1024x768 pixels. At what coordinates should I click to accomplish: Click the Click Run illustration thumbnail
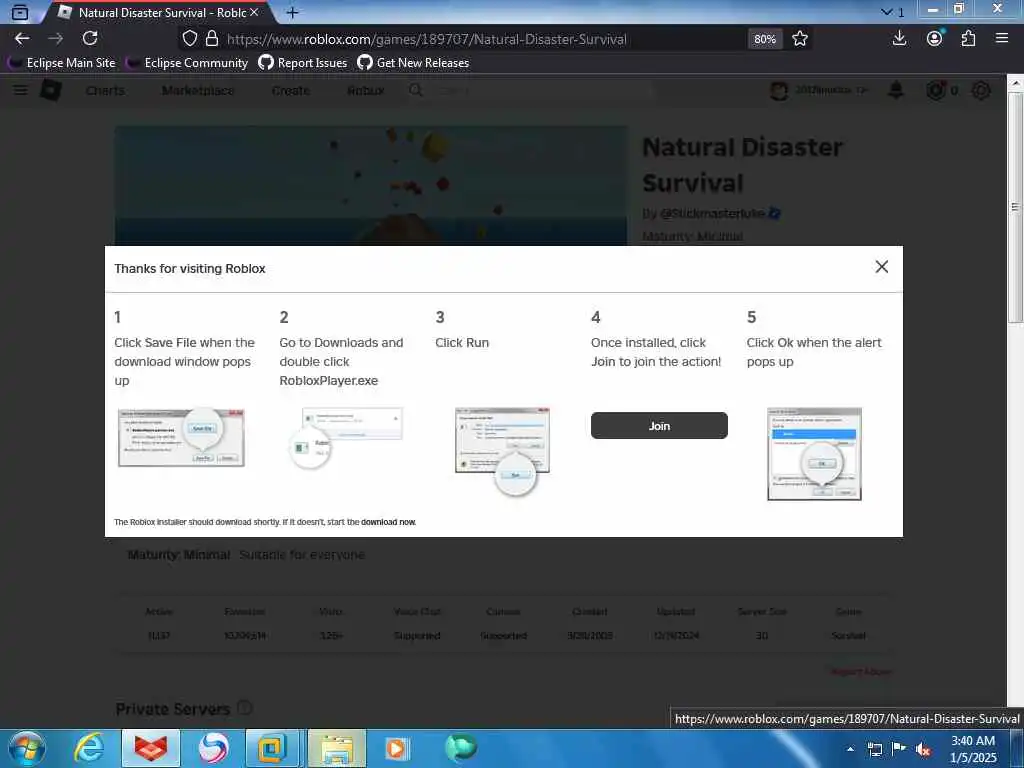502,451
